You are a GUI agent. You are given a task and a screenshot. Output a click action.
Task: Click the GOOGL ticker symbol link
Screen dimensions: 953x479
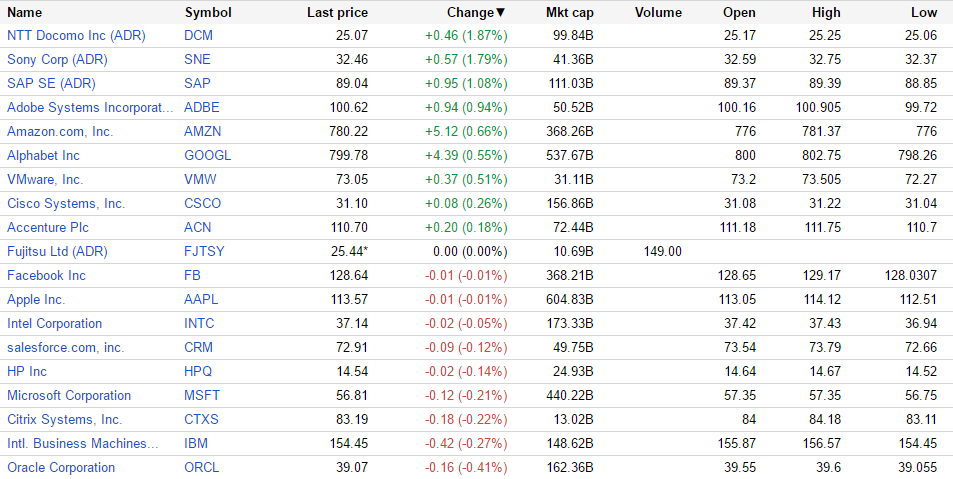pyautogui.click(x=207, y=155)
